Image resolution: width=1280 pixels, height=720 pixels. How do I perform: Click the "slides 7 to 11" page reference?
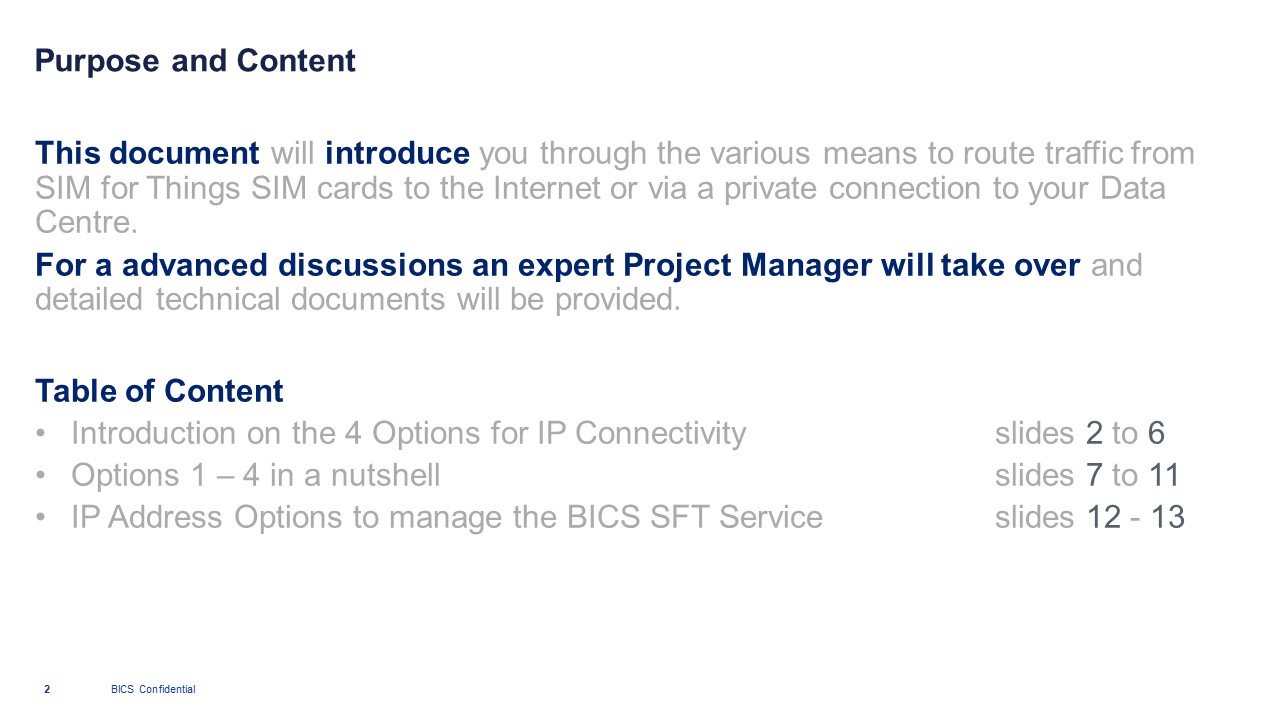pyautogui.click(x=1087, y=475)
